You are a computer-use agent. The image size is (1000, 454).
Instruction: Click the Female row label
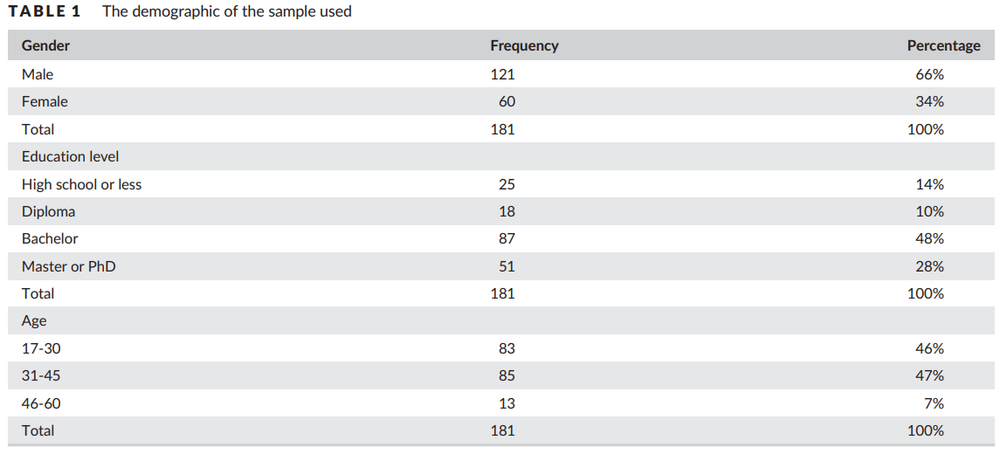coord(44,102)
